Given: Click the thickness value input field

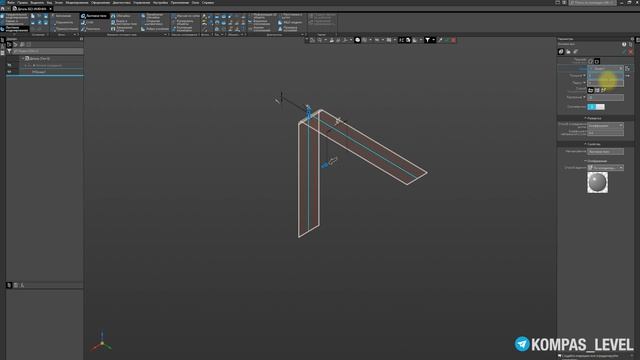Looking at the screenshot, I should [x=605, y=76].
